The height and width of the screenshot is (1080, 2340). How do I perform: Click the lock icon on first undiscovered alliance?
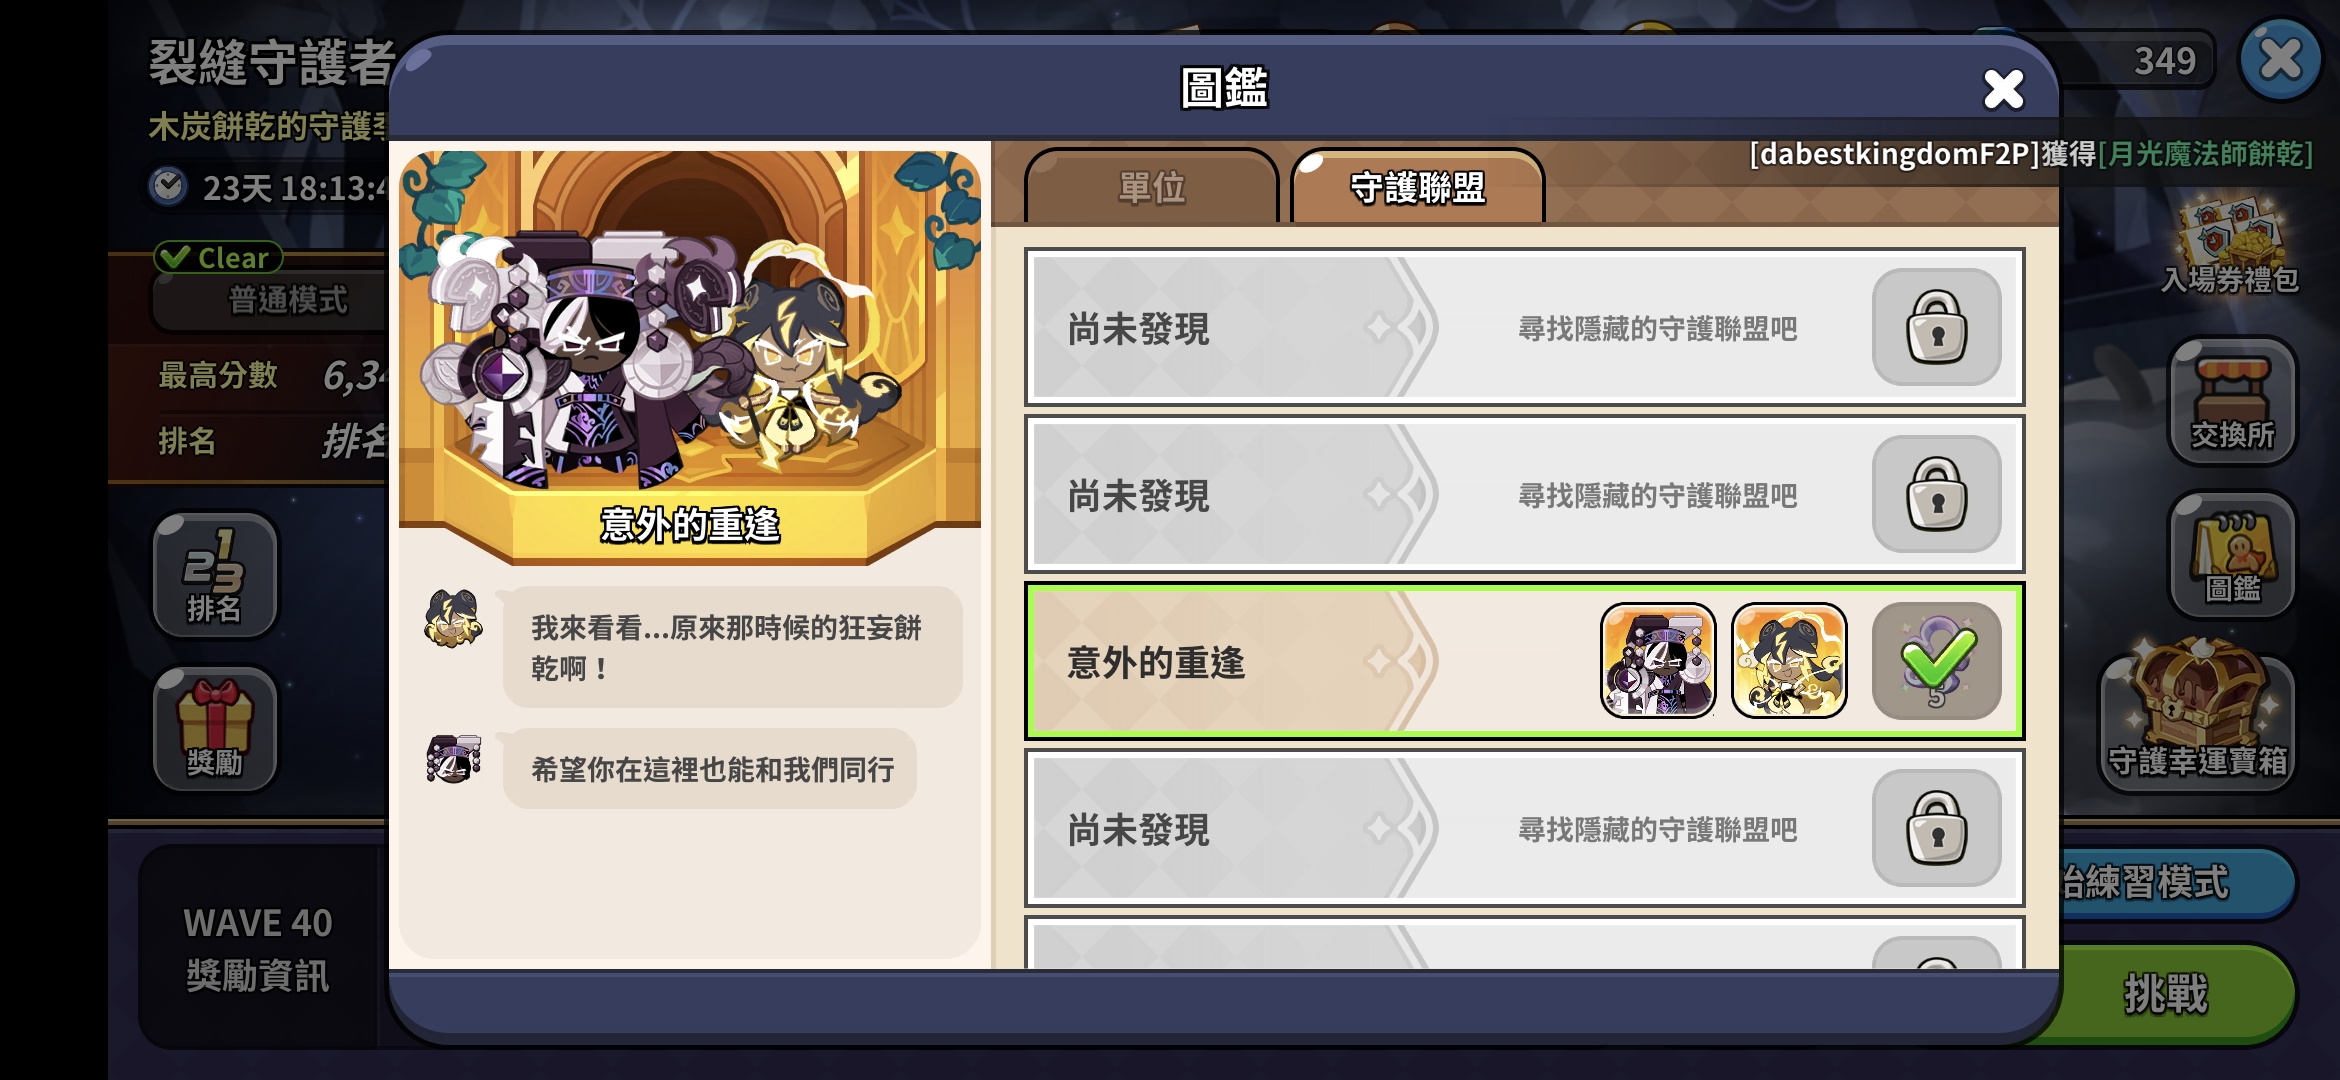pos(1937,327)
